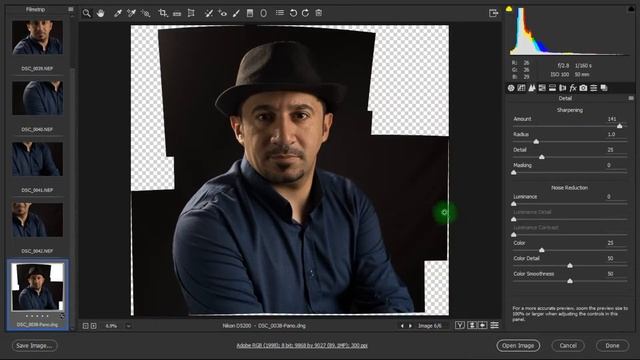The height and width of the screenshot is (360, 640).
Task: Open the Detail panel flyout menu
Action: pyautogui.click(x=631, y=98)
